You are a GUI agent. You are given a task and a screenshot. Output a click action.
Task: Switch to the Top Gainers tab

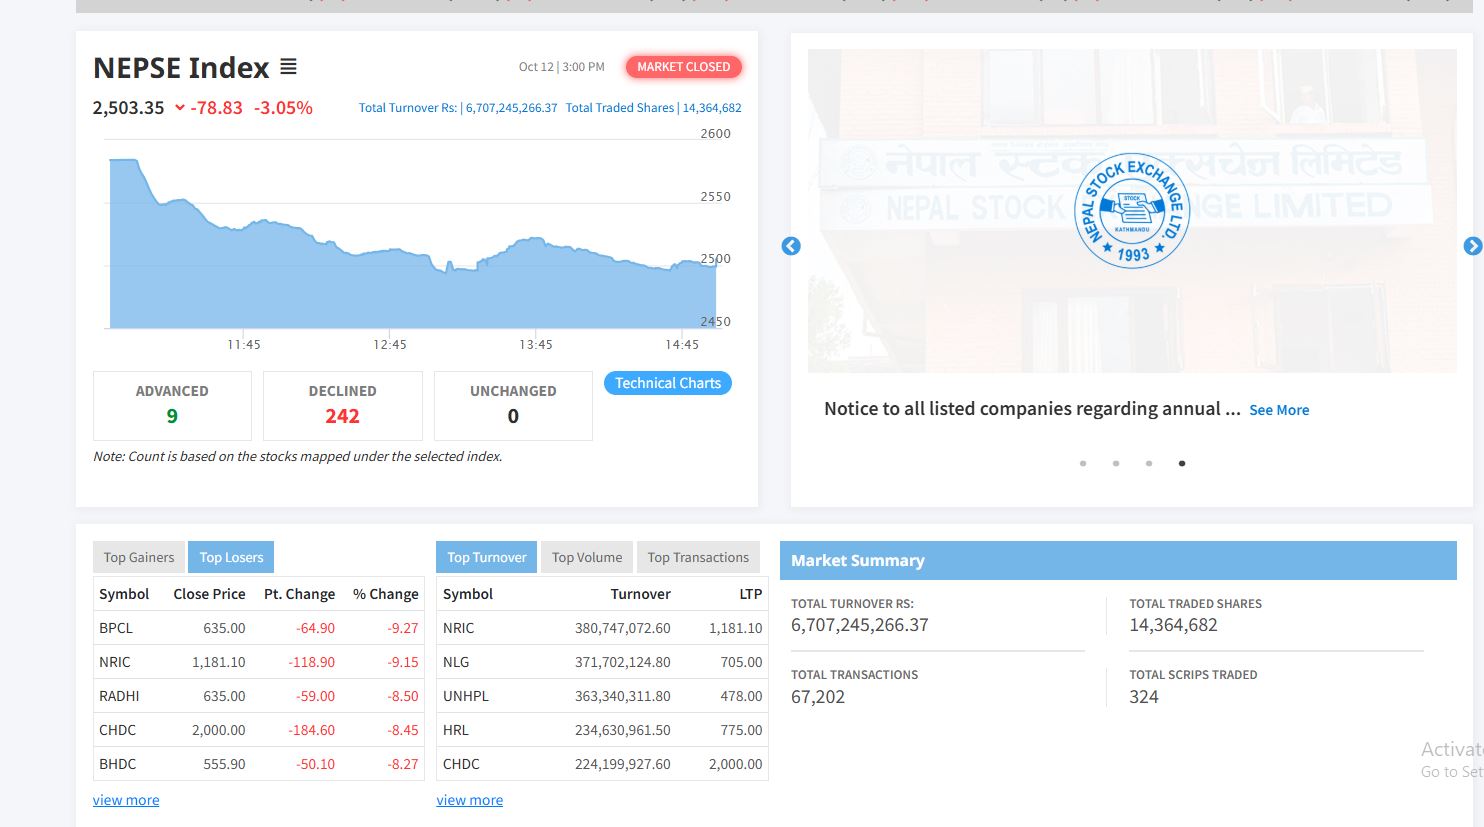[x=139, y=557]
